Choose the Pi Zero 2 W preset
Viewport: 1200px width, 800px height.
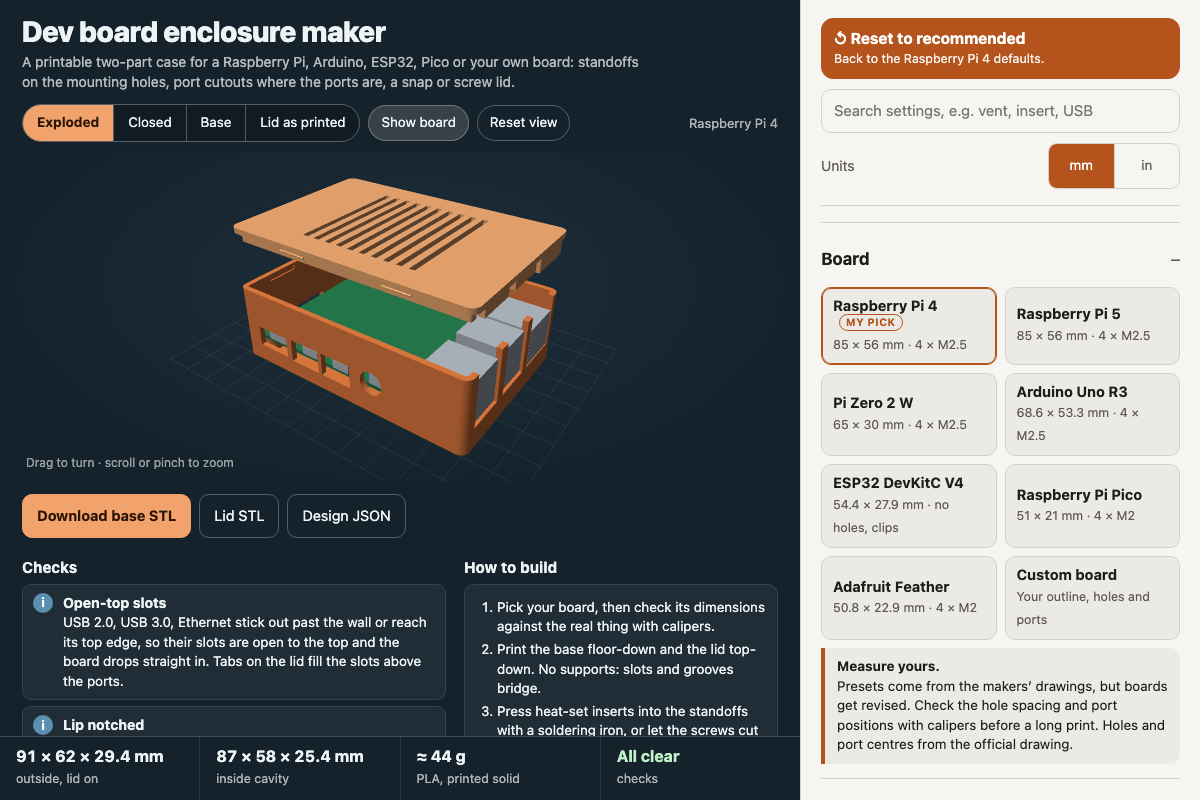coord(908,414)
